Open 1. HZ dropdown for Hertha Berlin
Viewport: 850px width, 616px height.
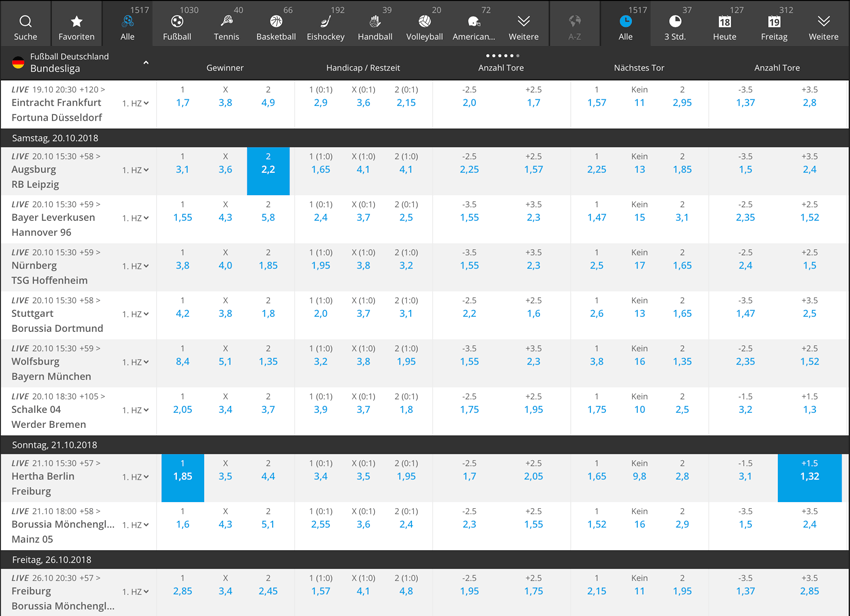click(136, 477)
